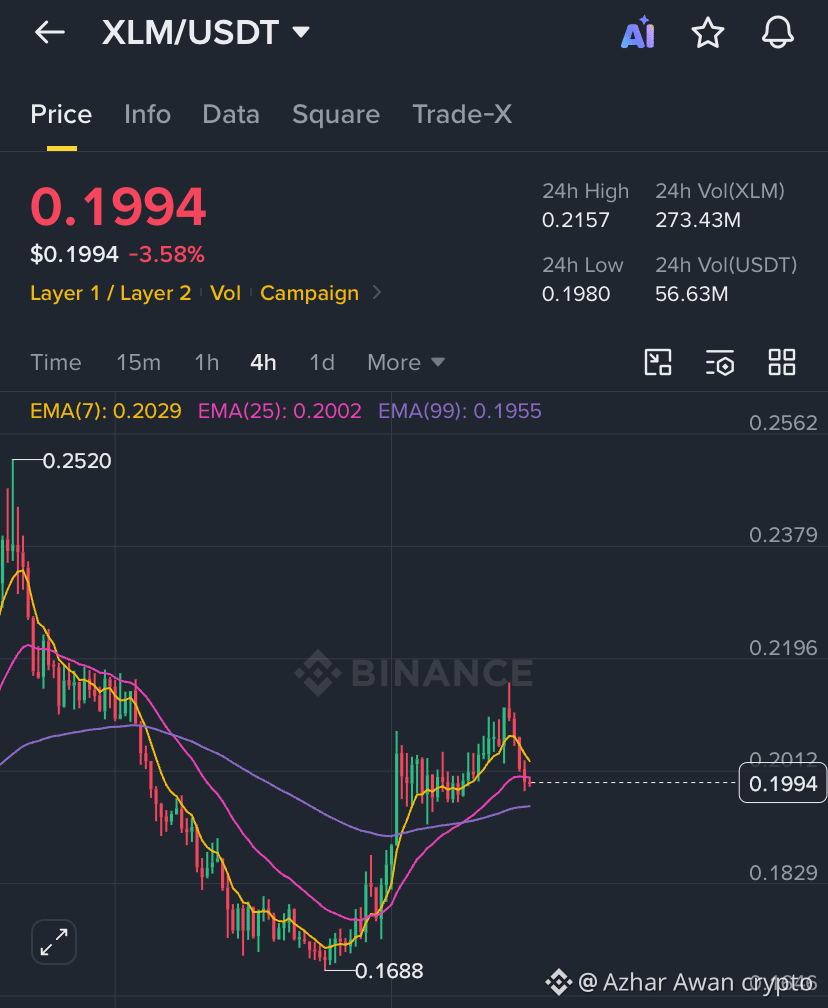This screenshot has width=828, height=1008.
Task: Switch to the Data tab
Action: (231, 114)
